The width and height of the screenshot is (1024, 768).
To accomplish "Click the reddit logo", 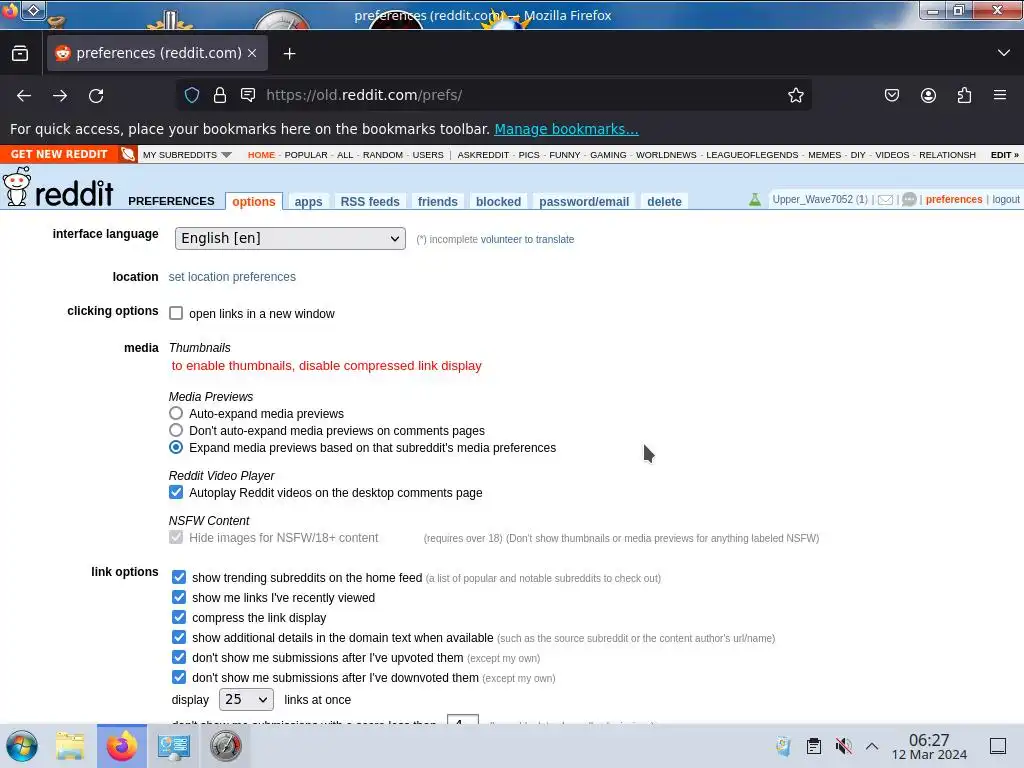I will 58,187.
